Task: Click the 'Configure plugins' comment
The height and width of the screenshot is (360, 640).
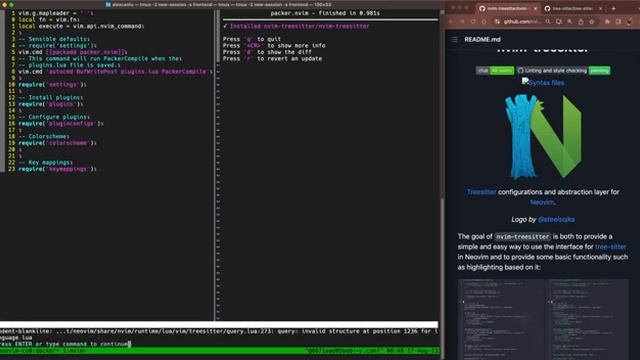Action: pos(54,117)
